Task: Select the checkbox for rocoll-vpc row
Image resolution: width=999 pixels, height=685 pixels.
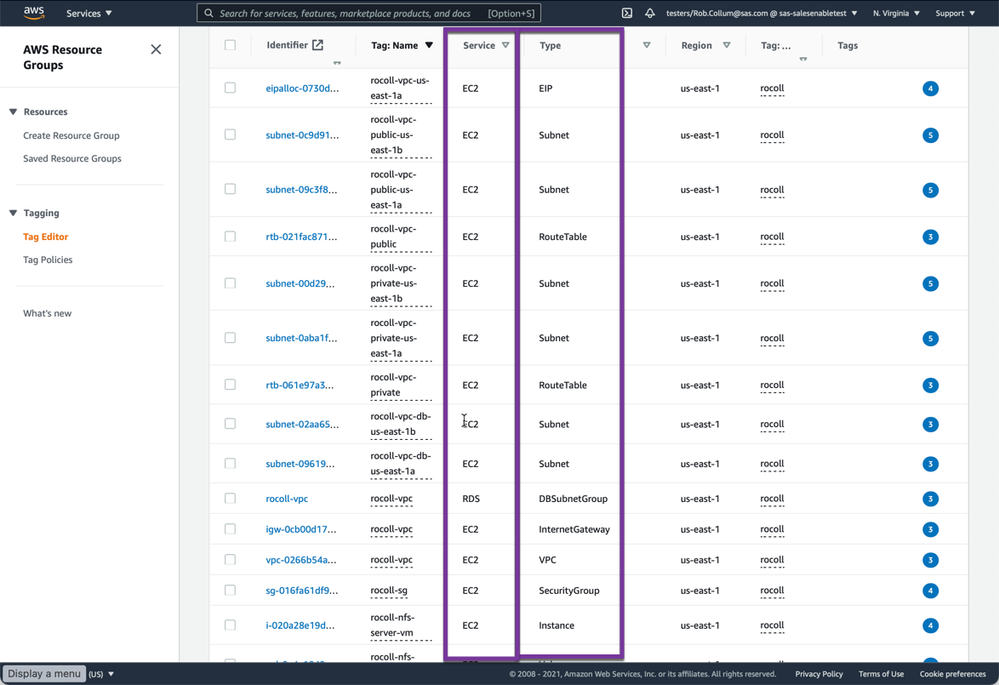Action: pyautogui.click(x=230, y=498)
